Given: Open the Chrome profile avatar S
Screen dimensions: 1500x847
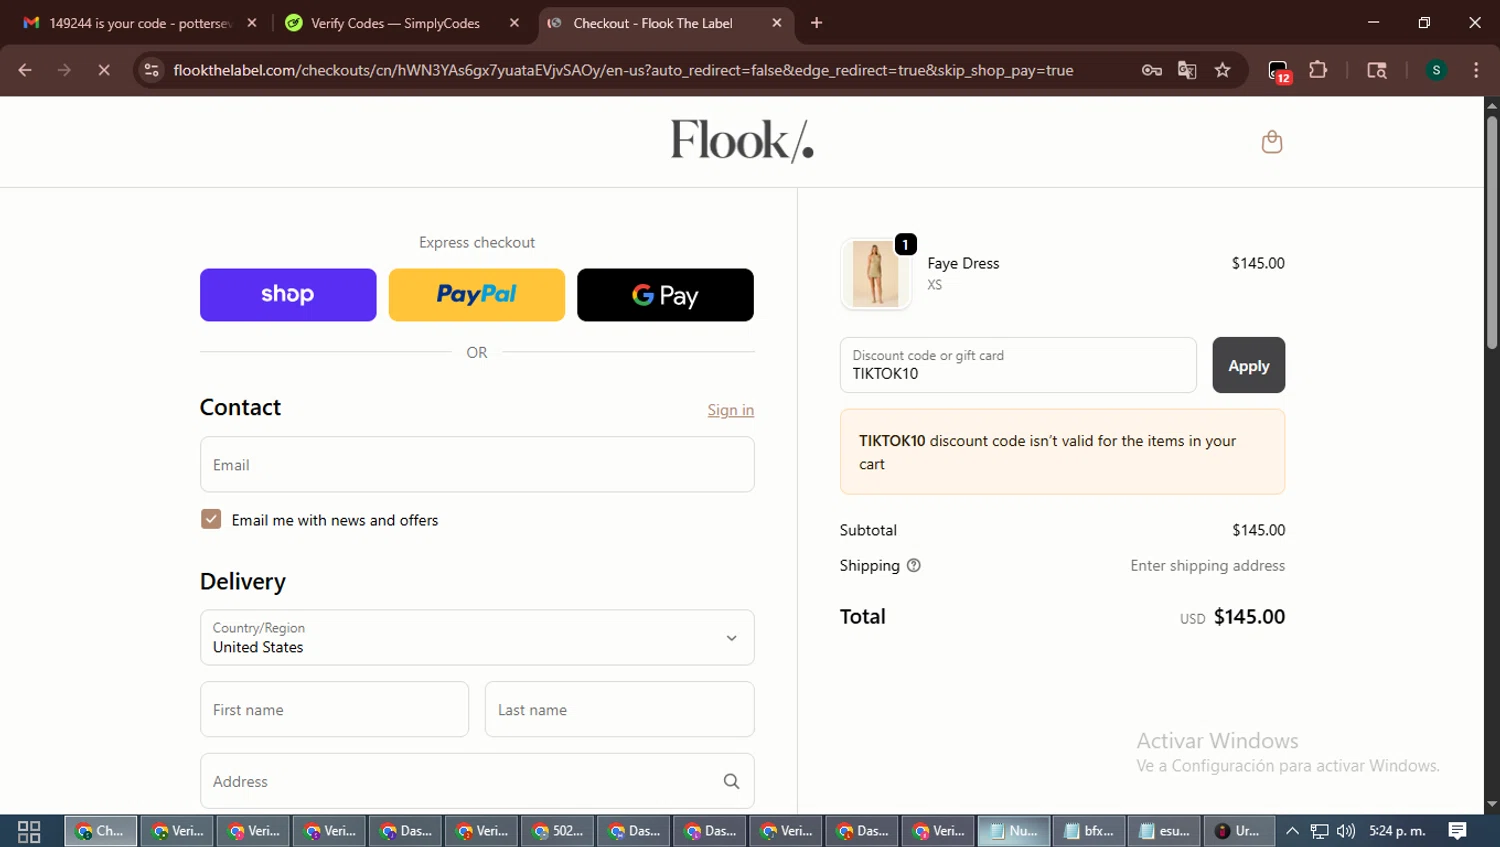Looking at the screenshot, I should coord(1436,70).
